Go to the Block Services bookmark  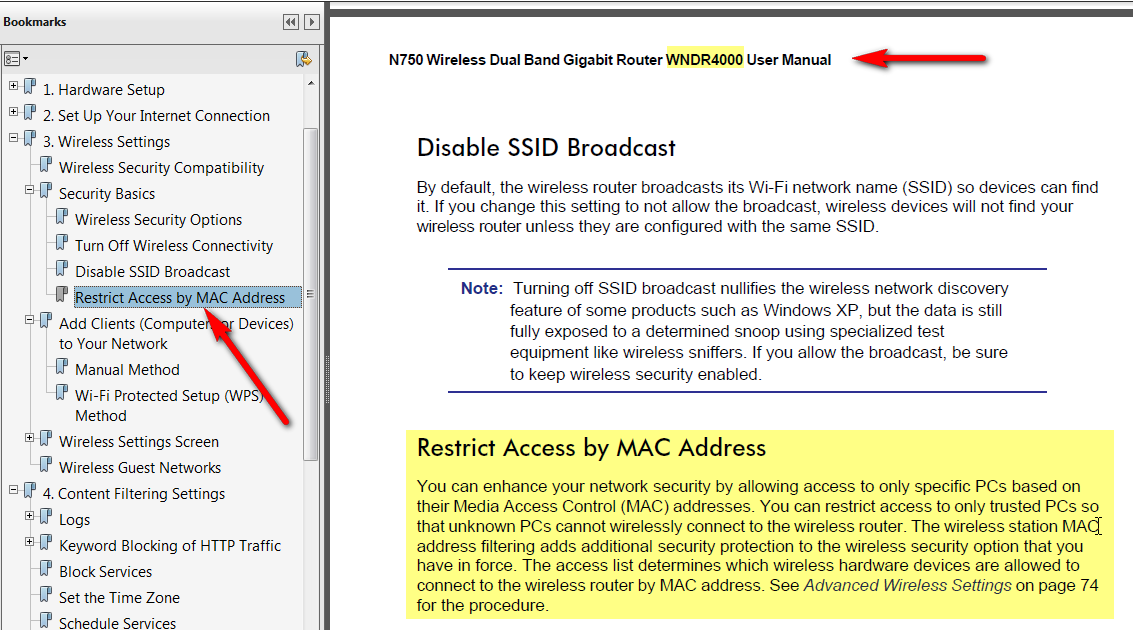[105, 571]
